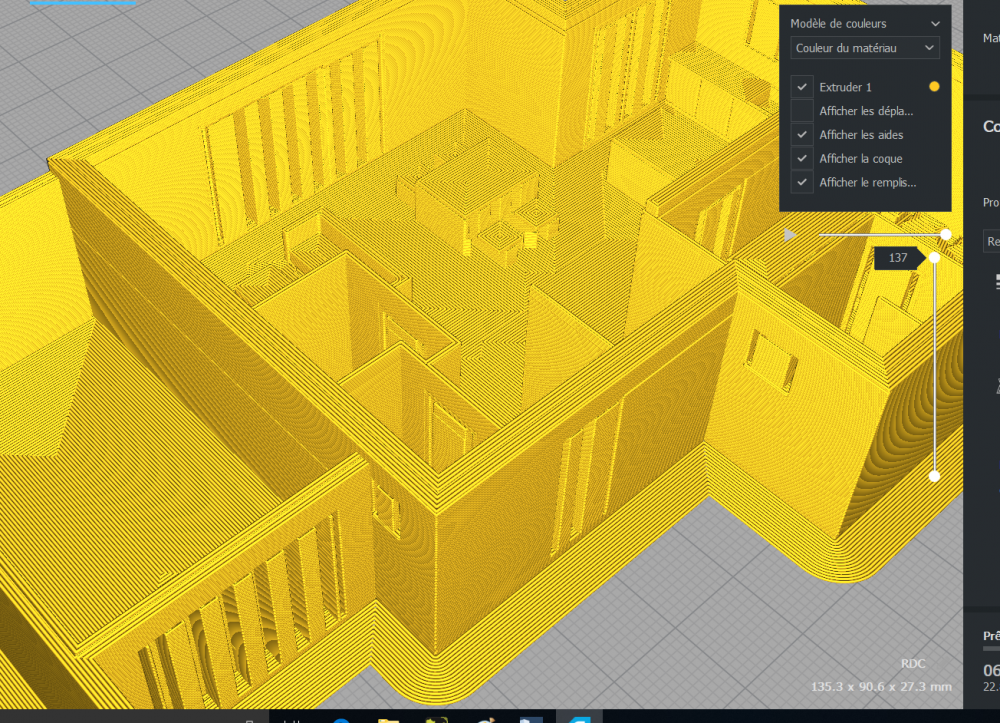The image size is (1000, 723).
Task: Click the vertical layer slider track
Action: pyautogui.click(x=934, y=367)
